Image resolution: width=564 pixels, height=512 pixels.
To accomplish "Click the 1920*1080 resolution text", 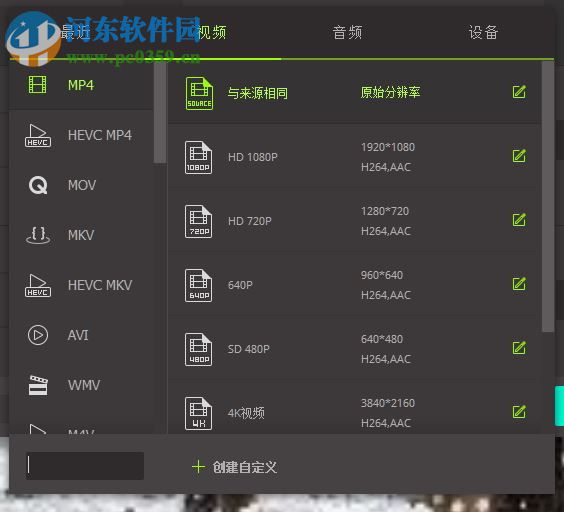I will (388, 147).
